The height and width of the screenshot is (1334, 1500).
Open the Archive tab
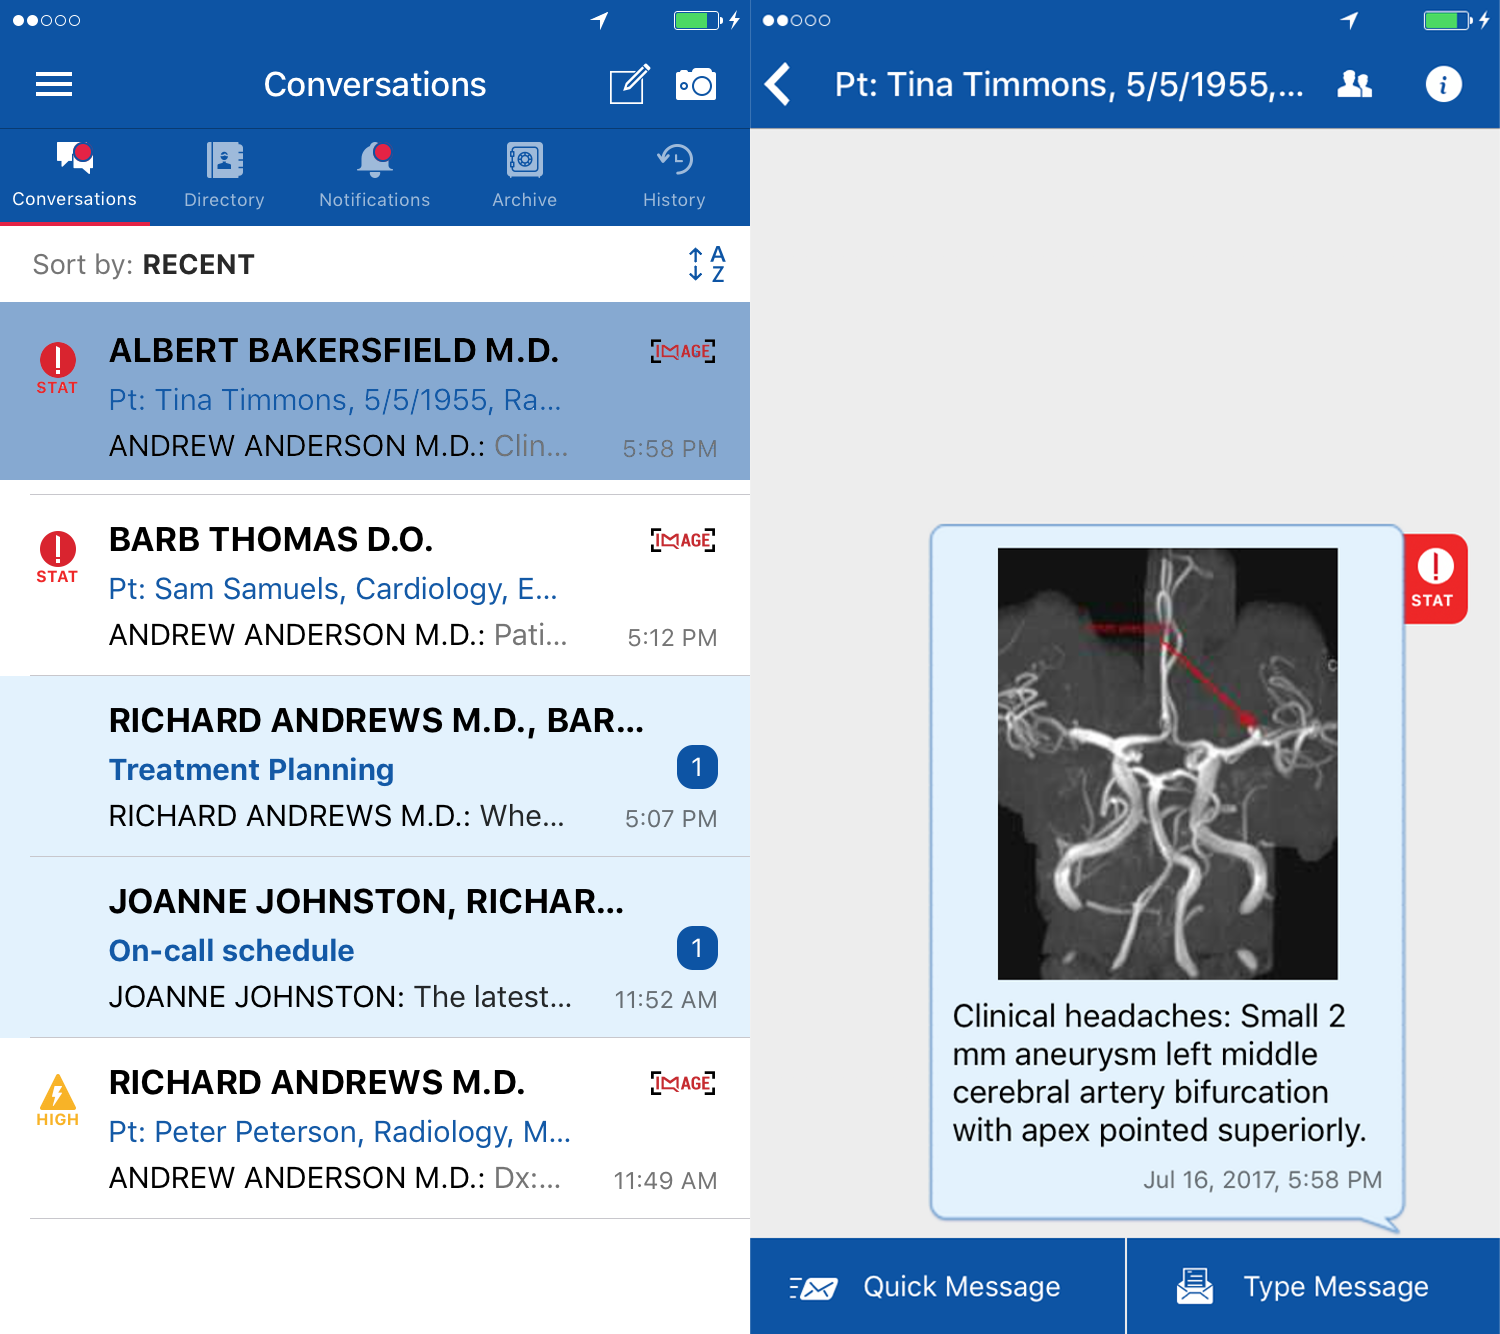pyautogui.click(x=525, y=176)
